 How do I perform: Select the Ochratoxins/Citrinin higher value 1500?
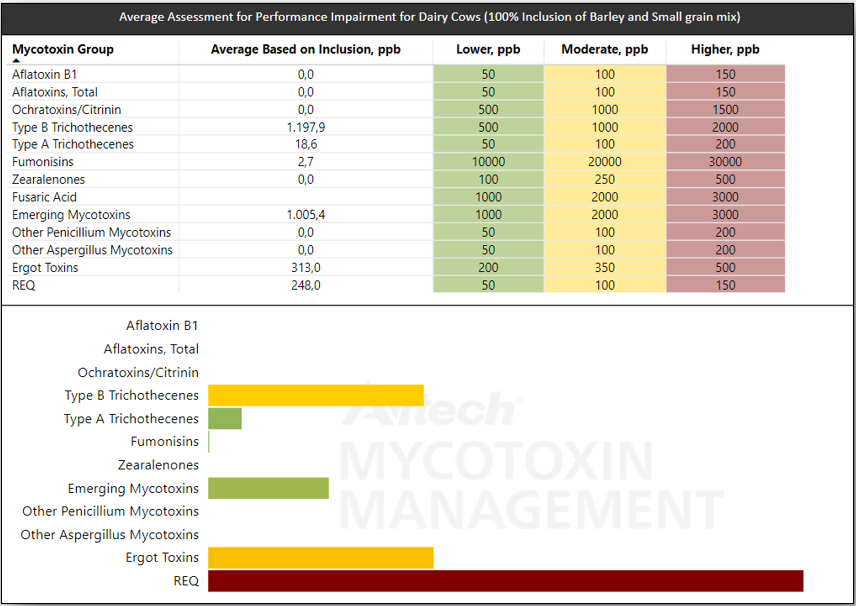pos(726,110)
